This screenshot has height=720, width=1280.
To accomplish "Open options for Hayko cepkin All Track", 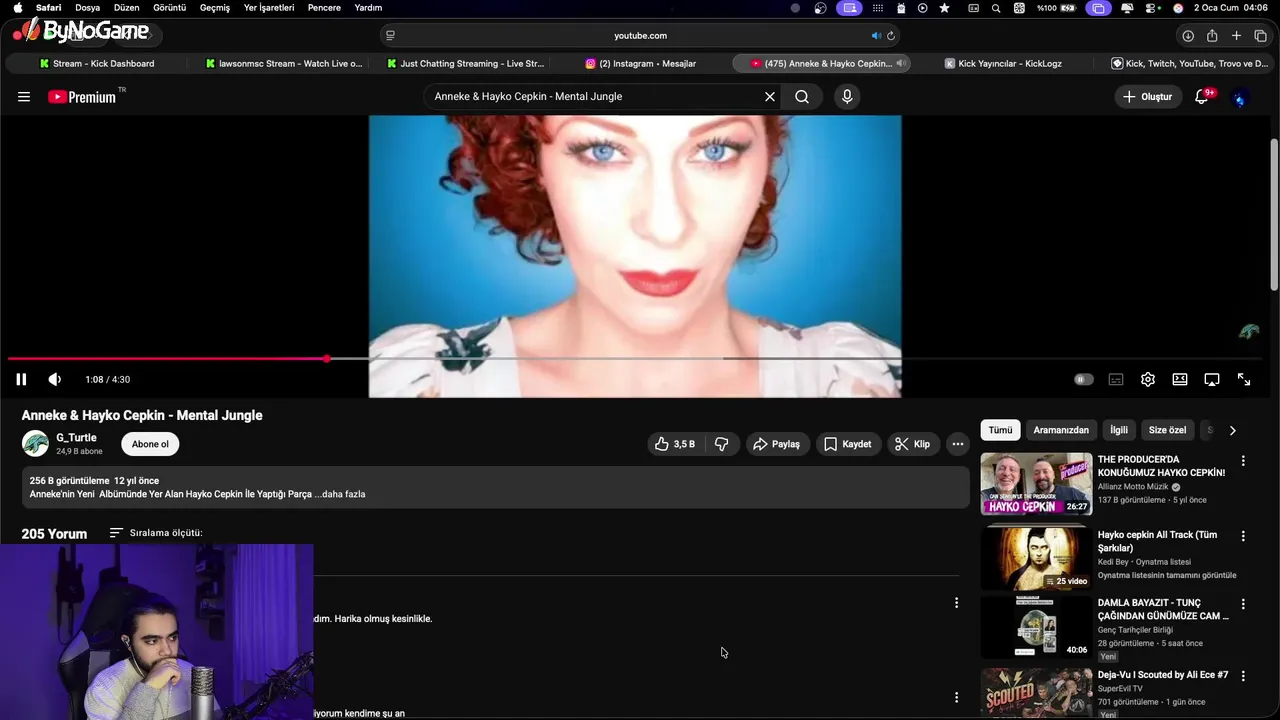I will [x=1243, y=536].
